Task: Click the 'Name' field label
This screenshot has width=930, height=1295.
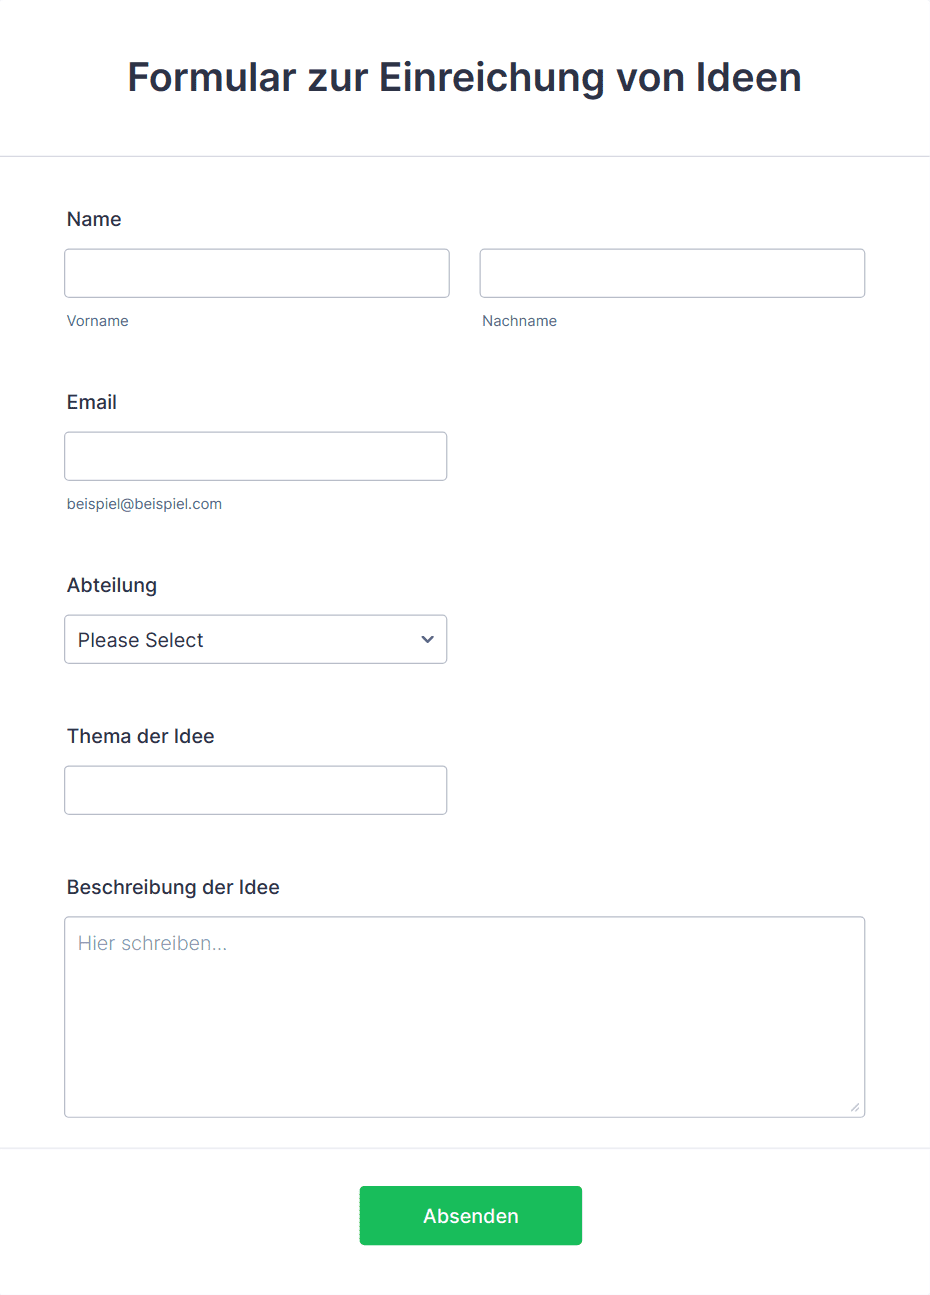Action: (94, 219)
